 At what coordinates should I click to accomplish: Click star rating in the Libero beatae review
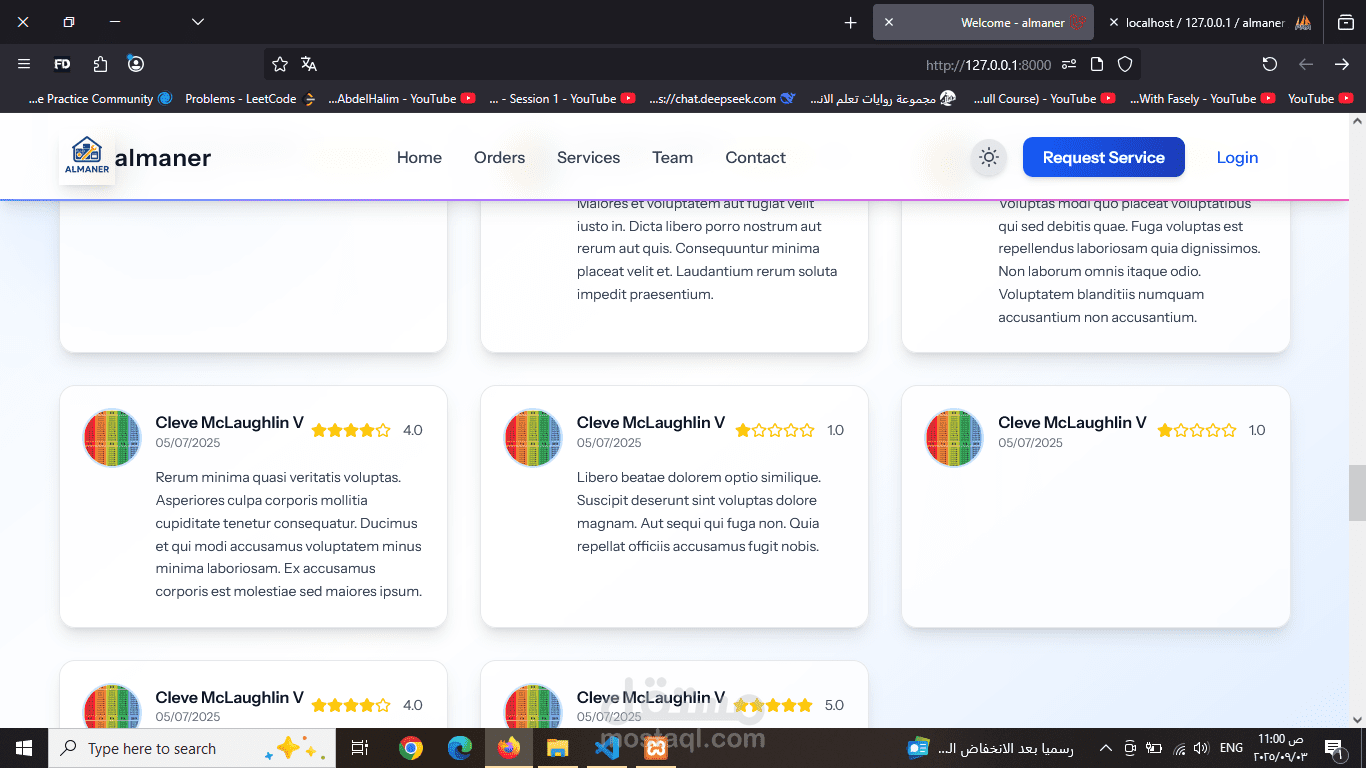(775, 431)
